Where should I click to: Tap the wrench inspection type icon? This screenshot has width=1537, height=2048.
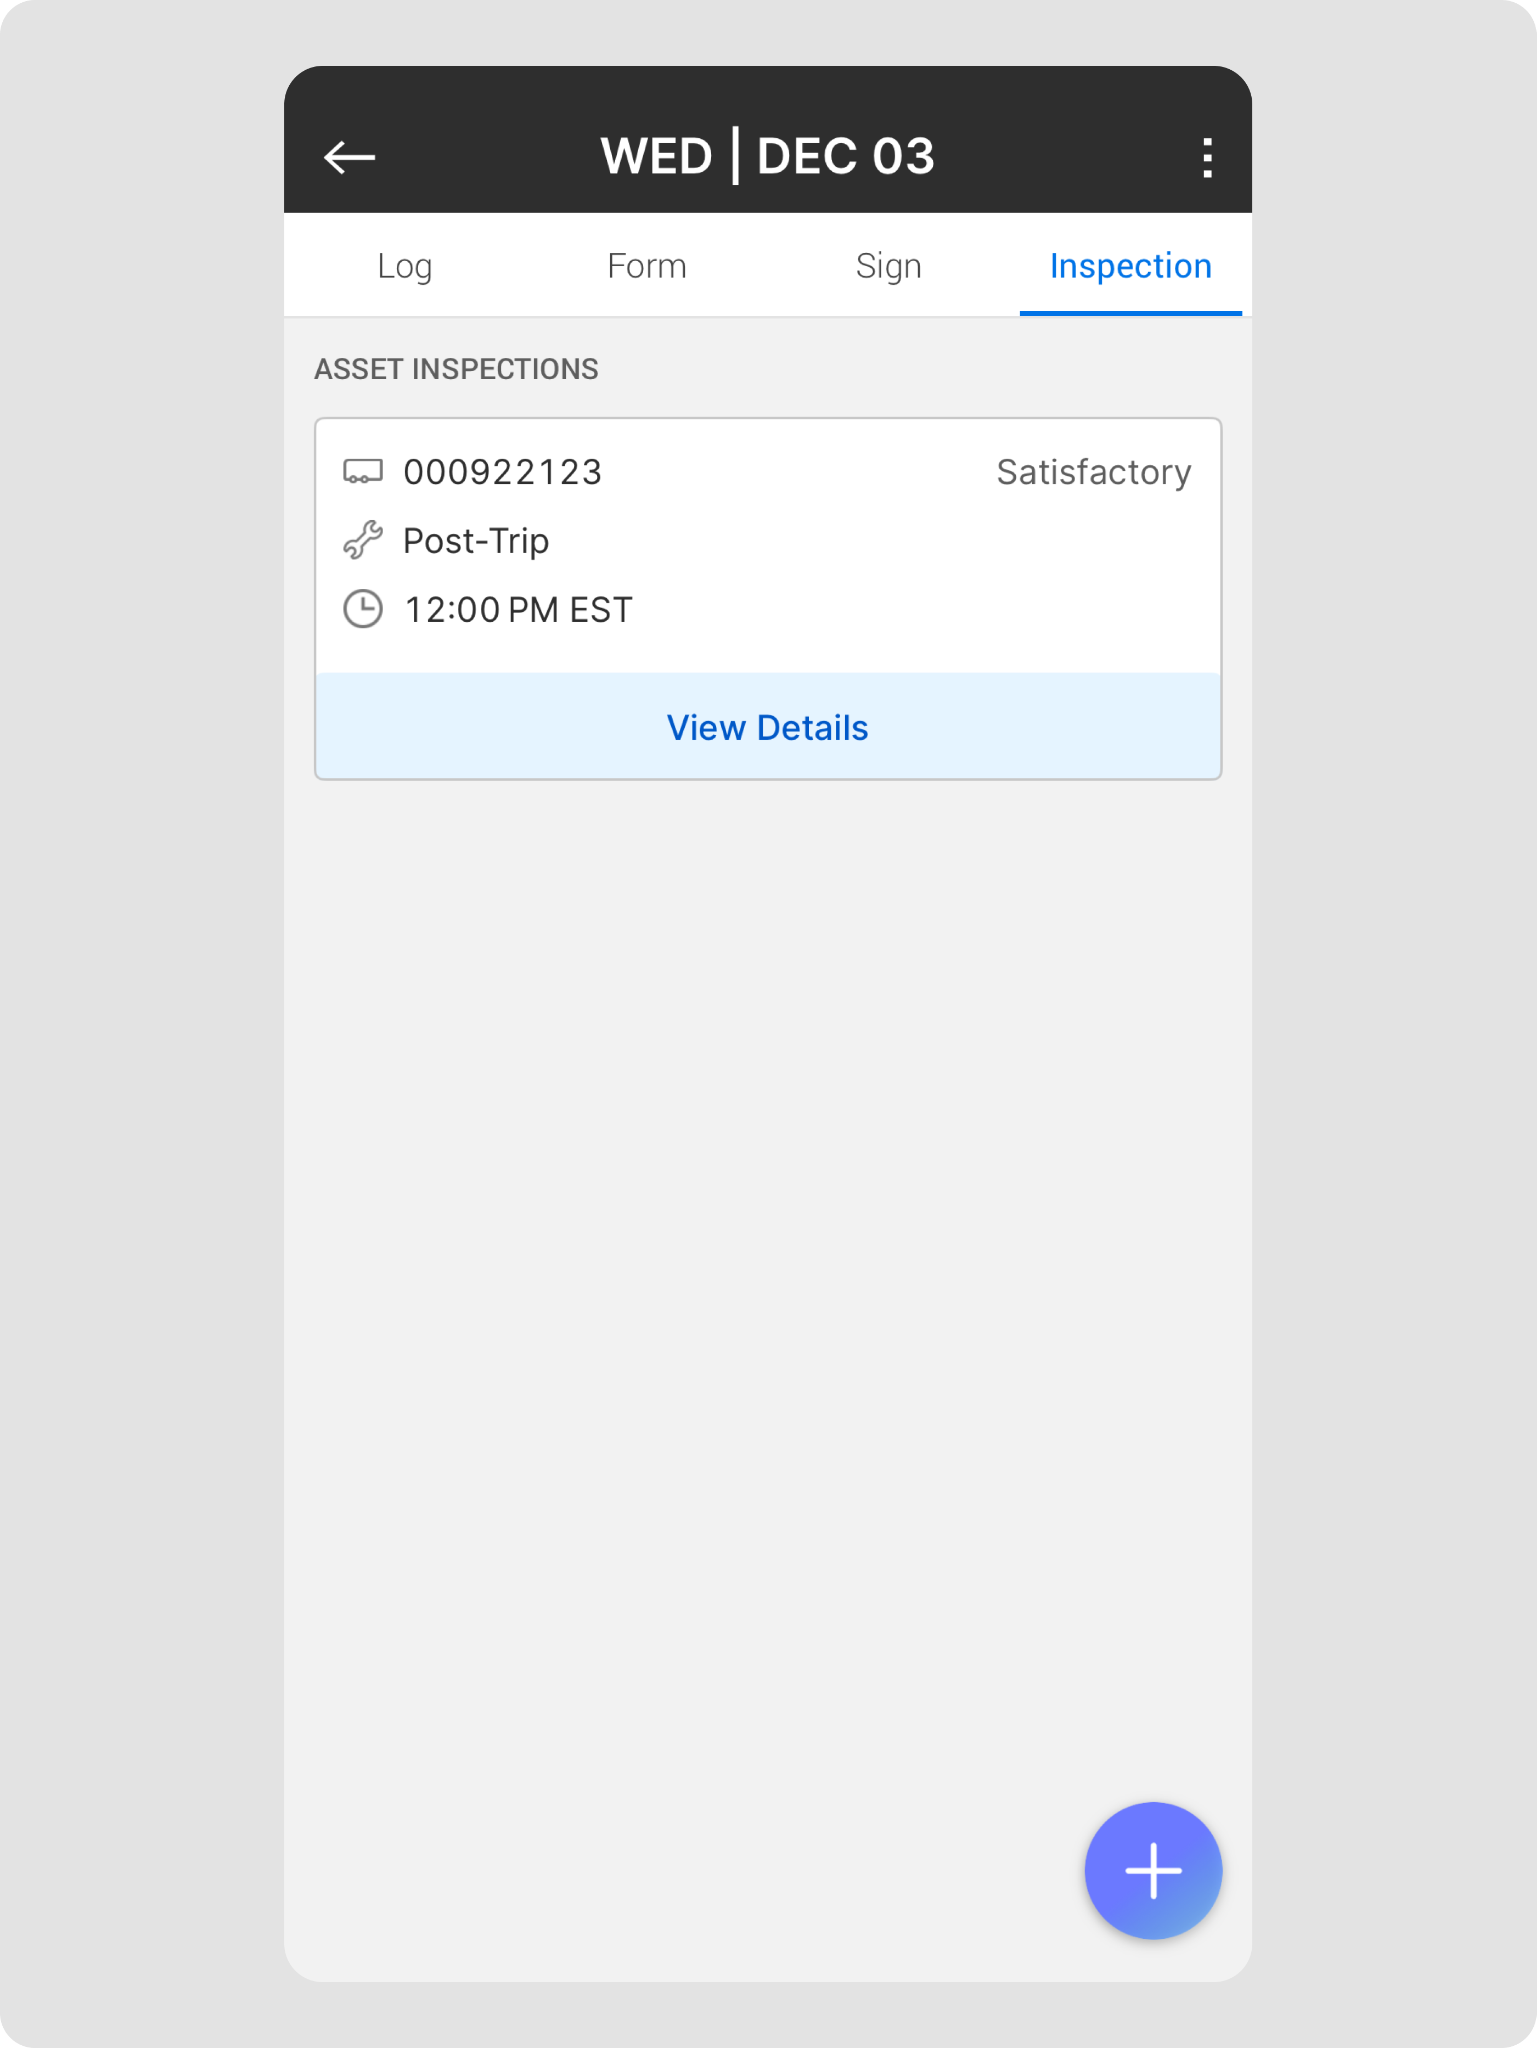(x=362, y=541)
